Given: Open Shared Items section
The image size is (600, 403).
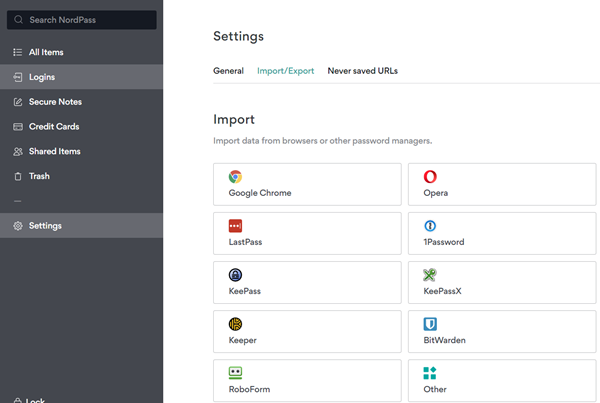Looking at the screenshot, I should pyautogui.click(x=54, y=152).
